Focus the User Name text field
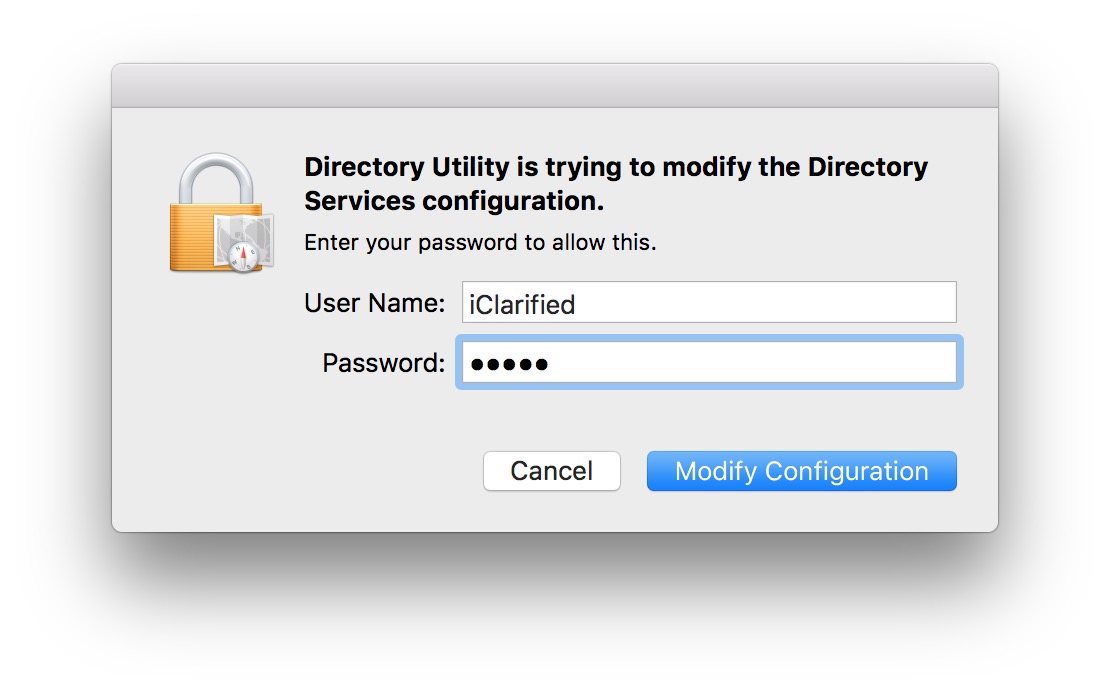Viewport: 1110px width, 692px height. [708, 303]
